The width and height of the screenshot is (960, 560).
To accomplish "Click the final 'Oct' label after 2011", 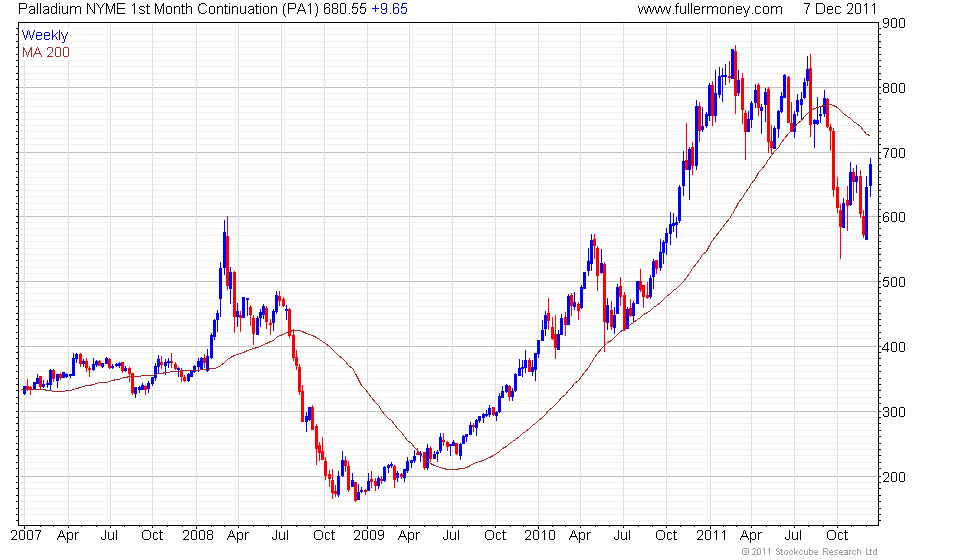I will [837, 536].
